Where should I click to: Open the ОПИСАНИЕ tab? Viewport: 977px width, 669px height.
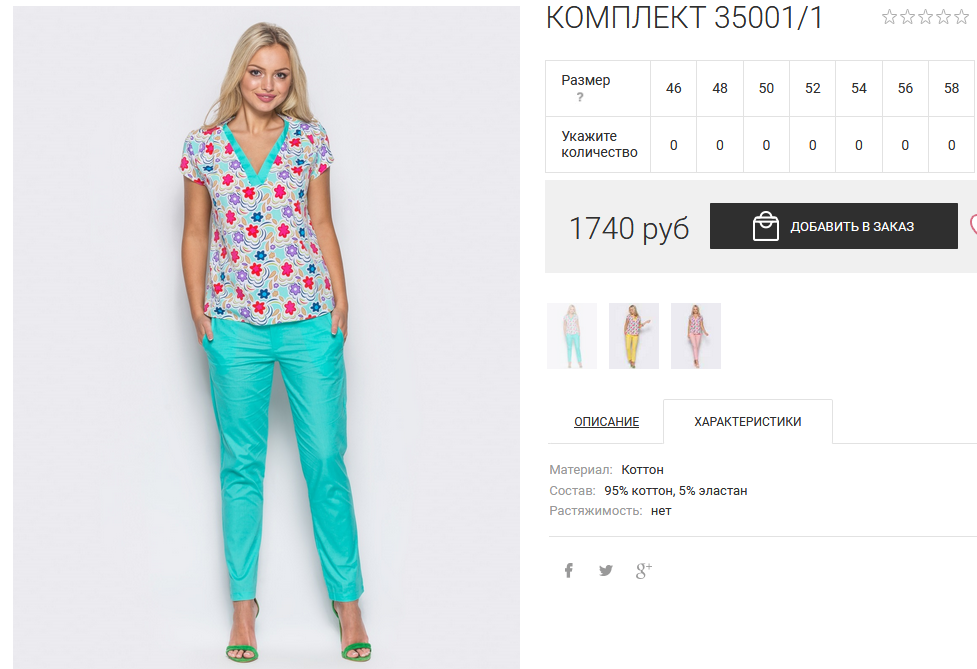click(606, 422)
